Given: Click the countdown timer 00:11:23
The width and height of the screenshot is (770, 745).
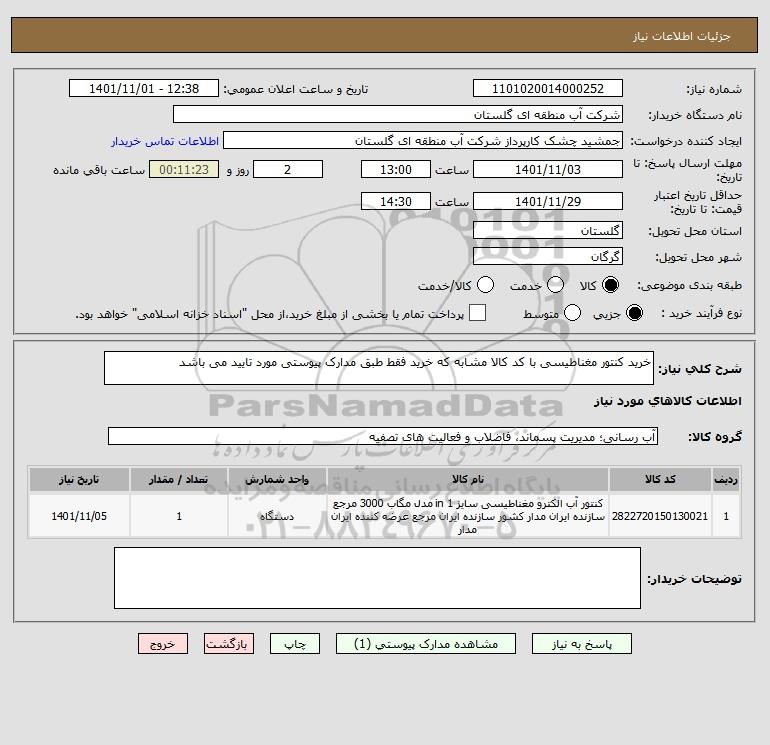Looking at the screenshot, I should [184, 169].
